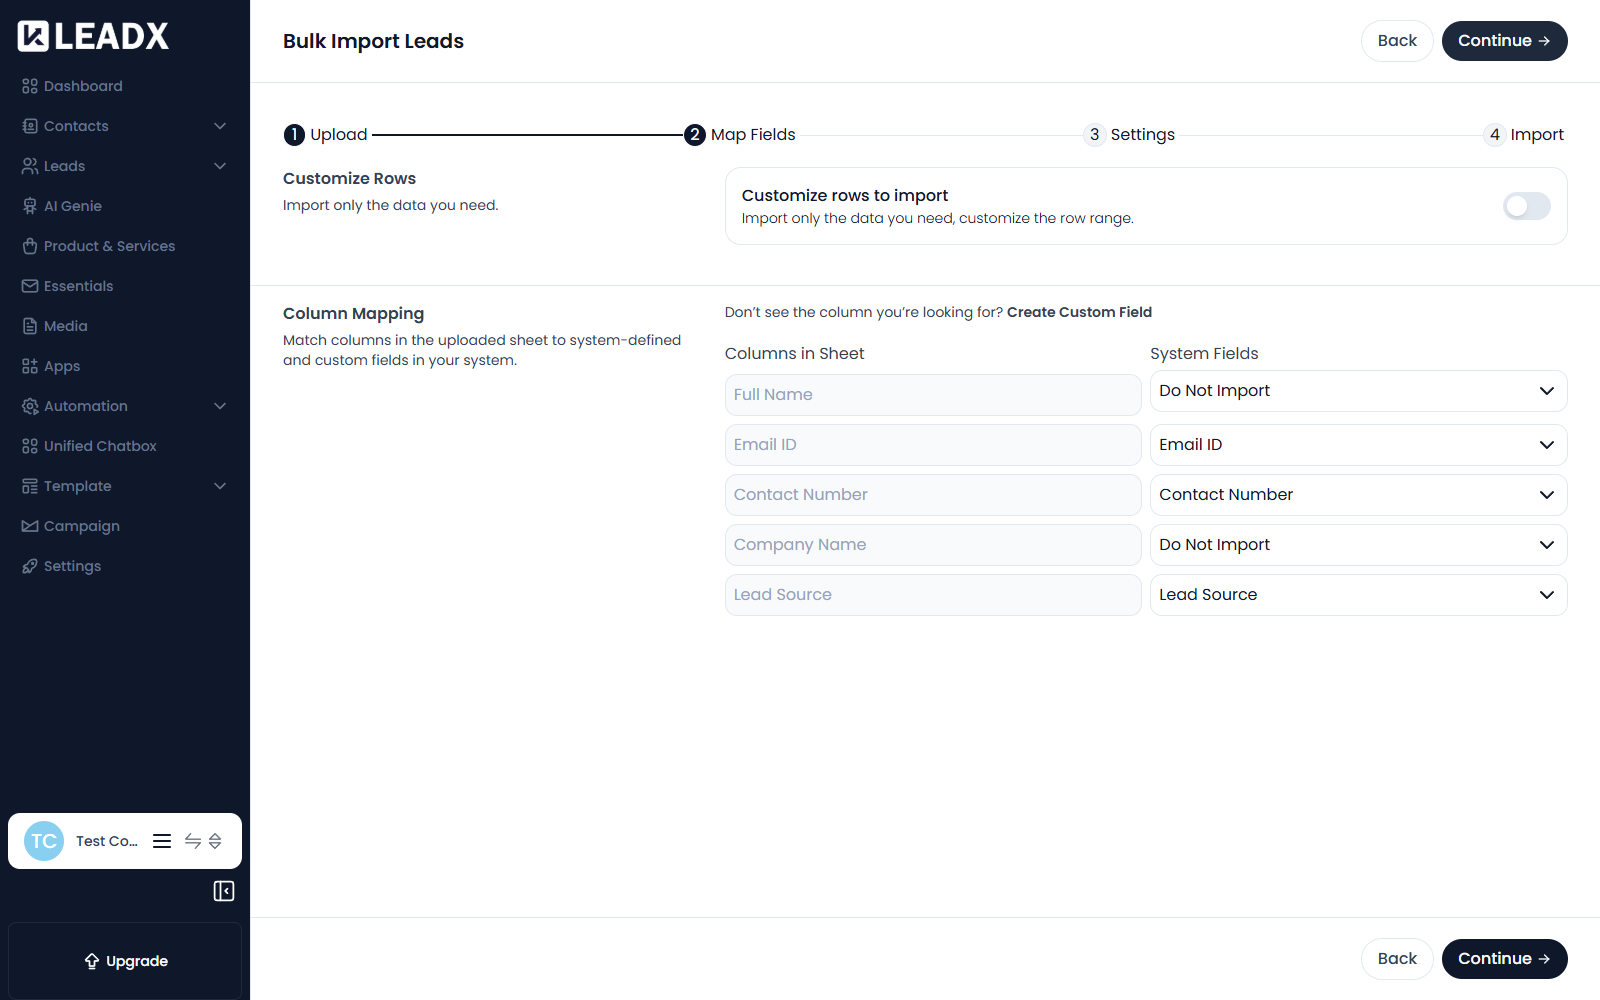Viewport: 1600px width, 1000px height.
Task: Jump to step 4 Import
Action: (x=1524, y=135)
